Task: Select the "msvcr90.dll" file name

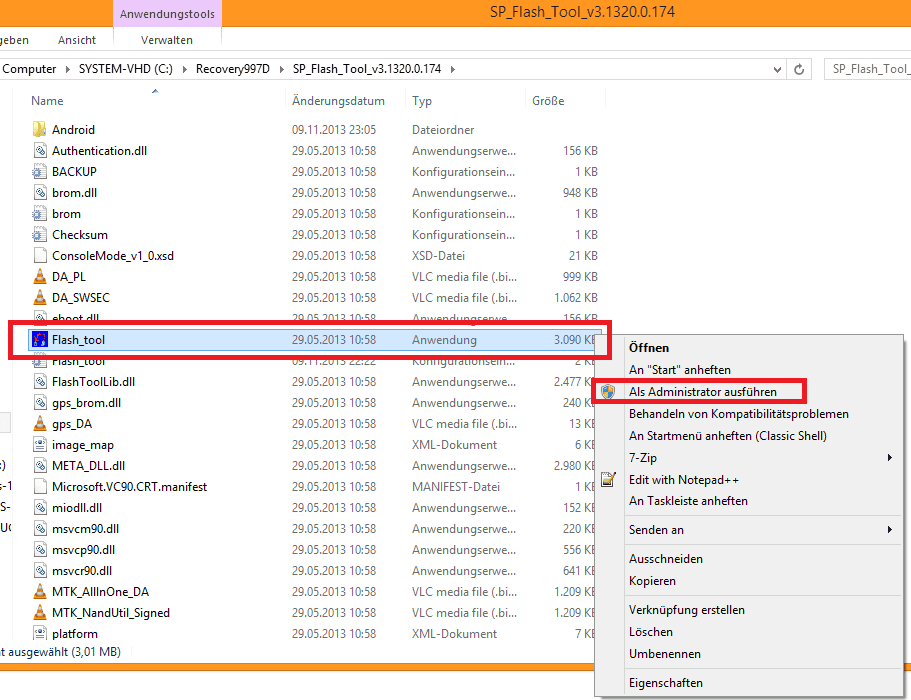Action: (x=82, y=570)
